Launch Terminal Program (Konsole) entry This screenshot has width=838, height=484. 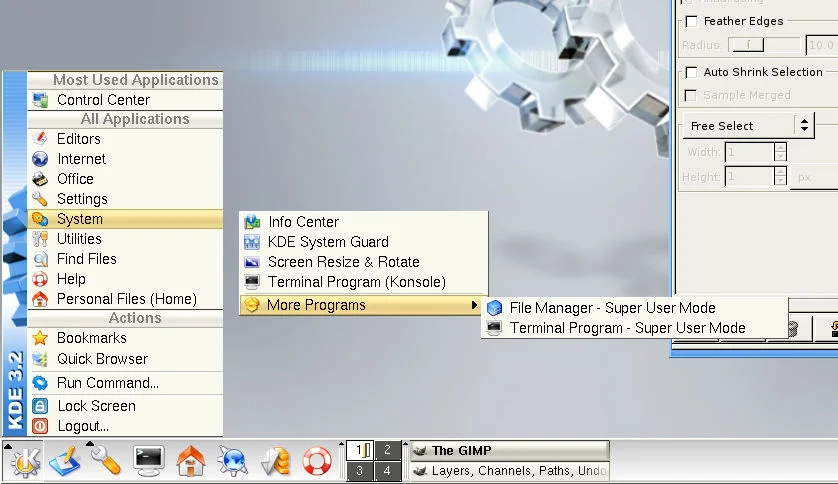click(x=356, y=282)
